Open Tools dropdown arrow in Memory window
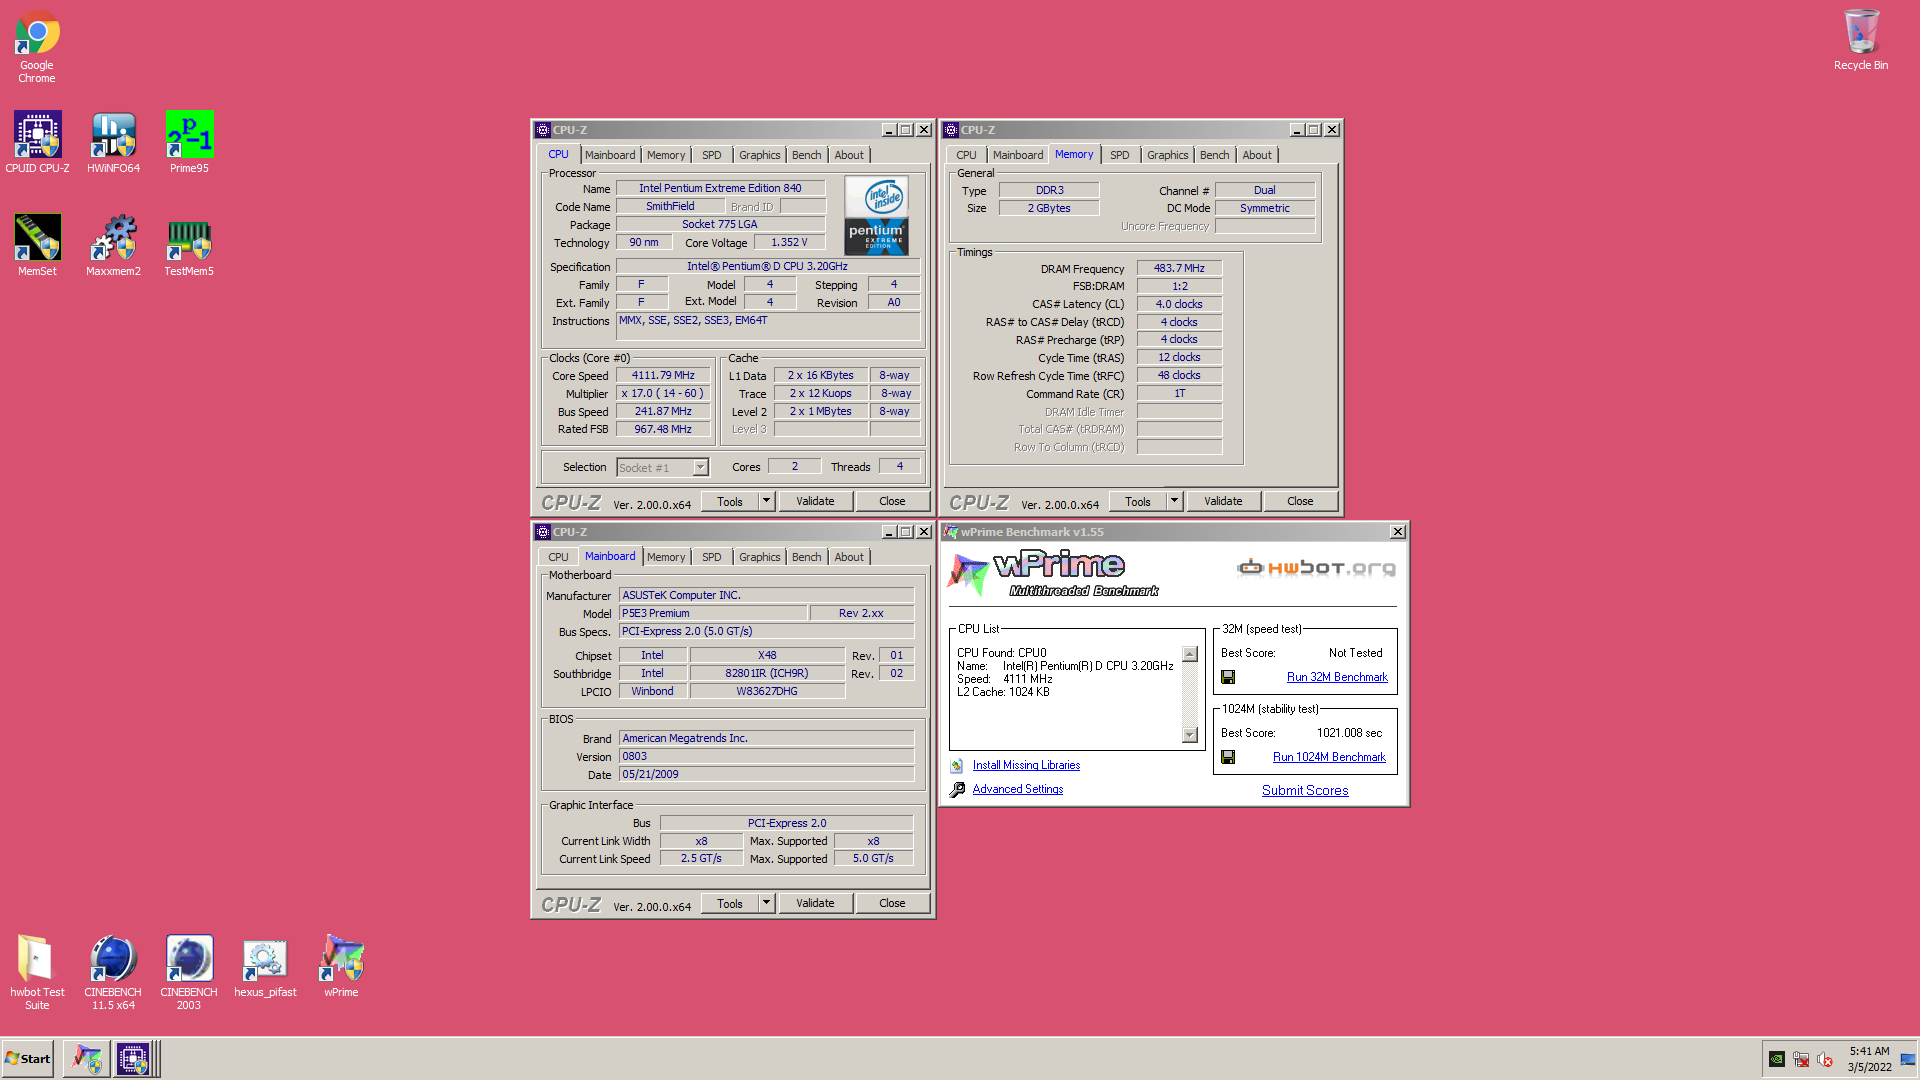Image resolution: width=1920 pixels, height=1080 pixels. 1174,501
